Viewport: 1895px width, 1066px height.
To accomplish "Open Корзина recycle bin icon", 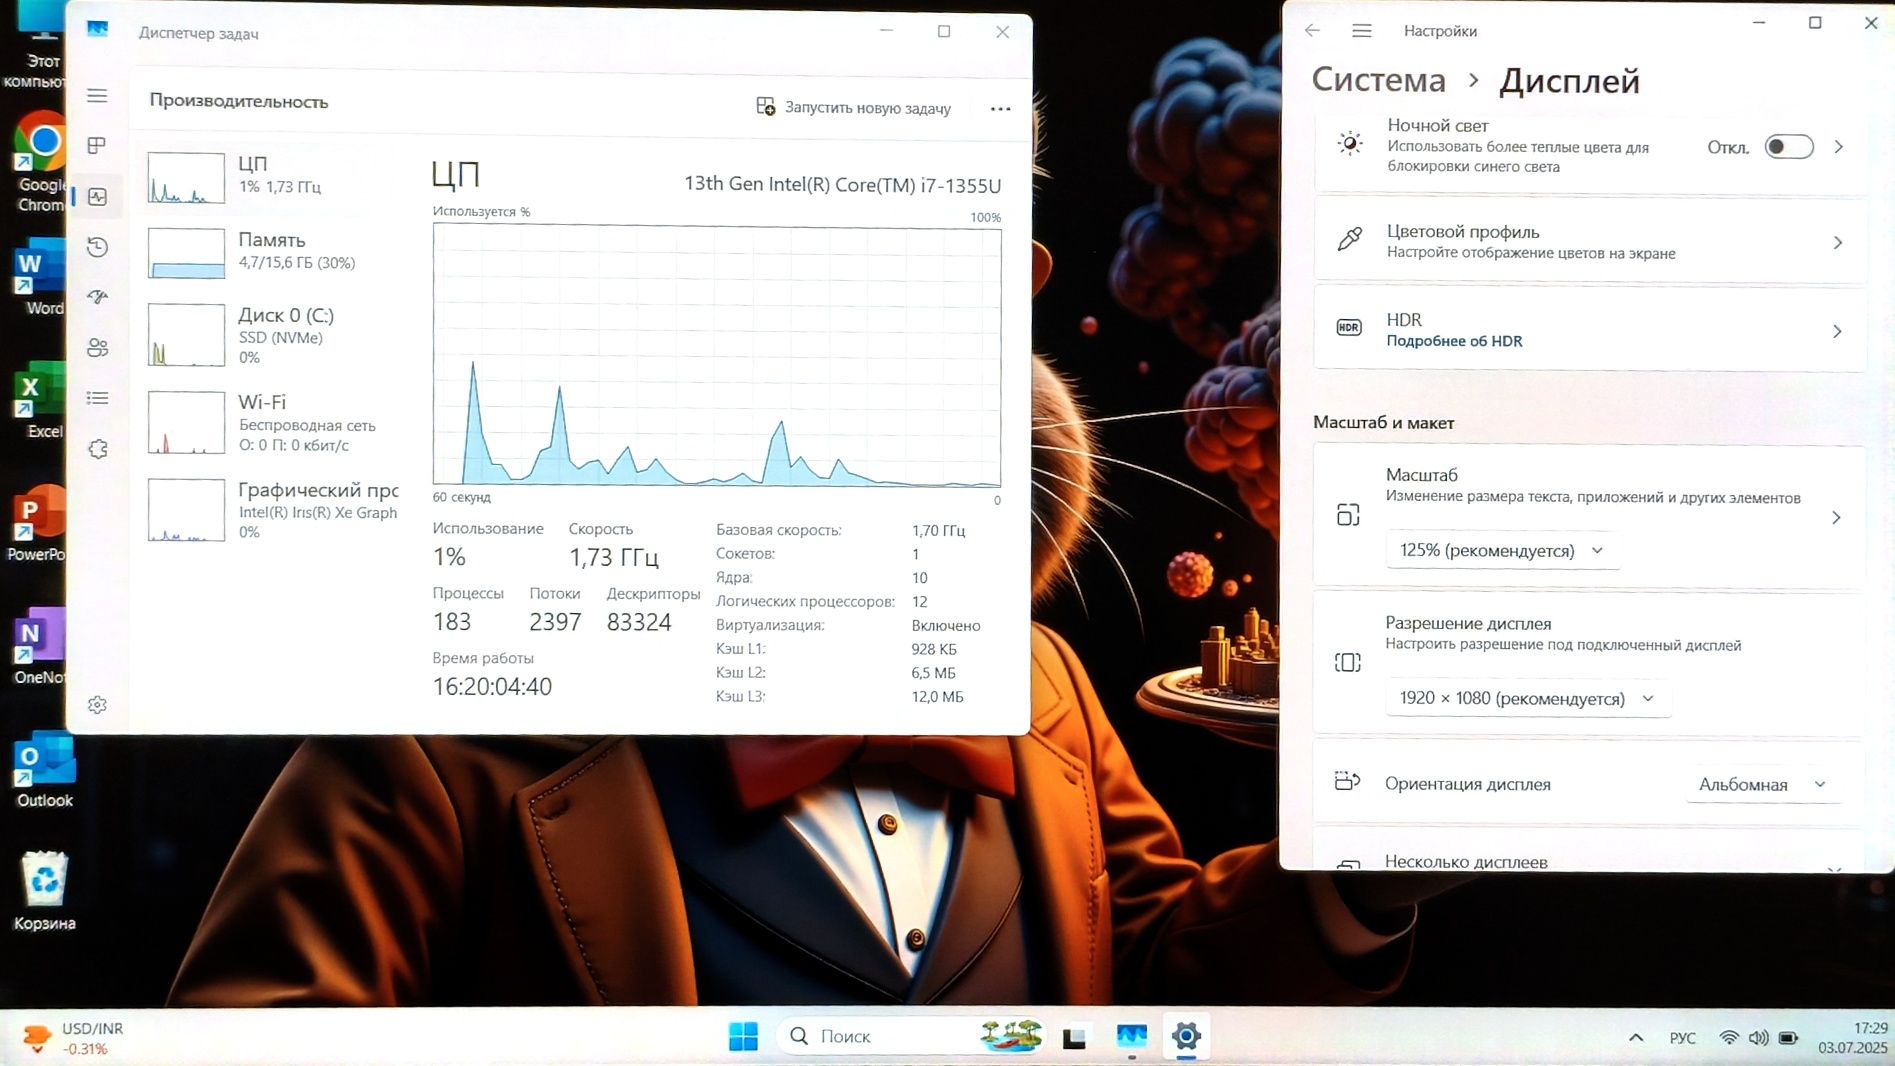I will pyautogui.click(x=44, y=891).
